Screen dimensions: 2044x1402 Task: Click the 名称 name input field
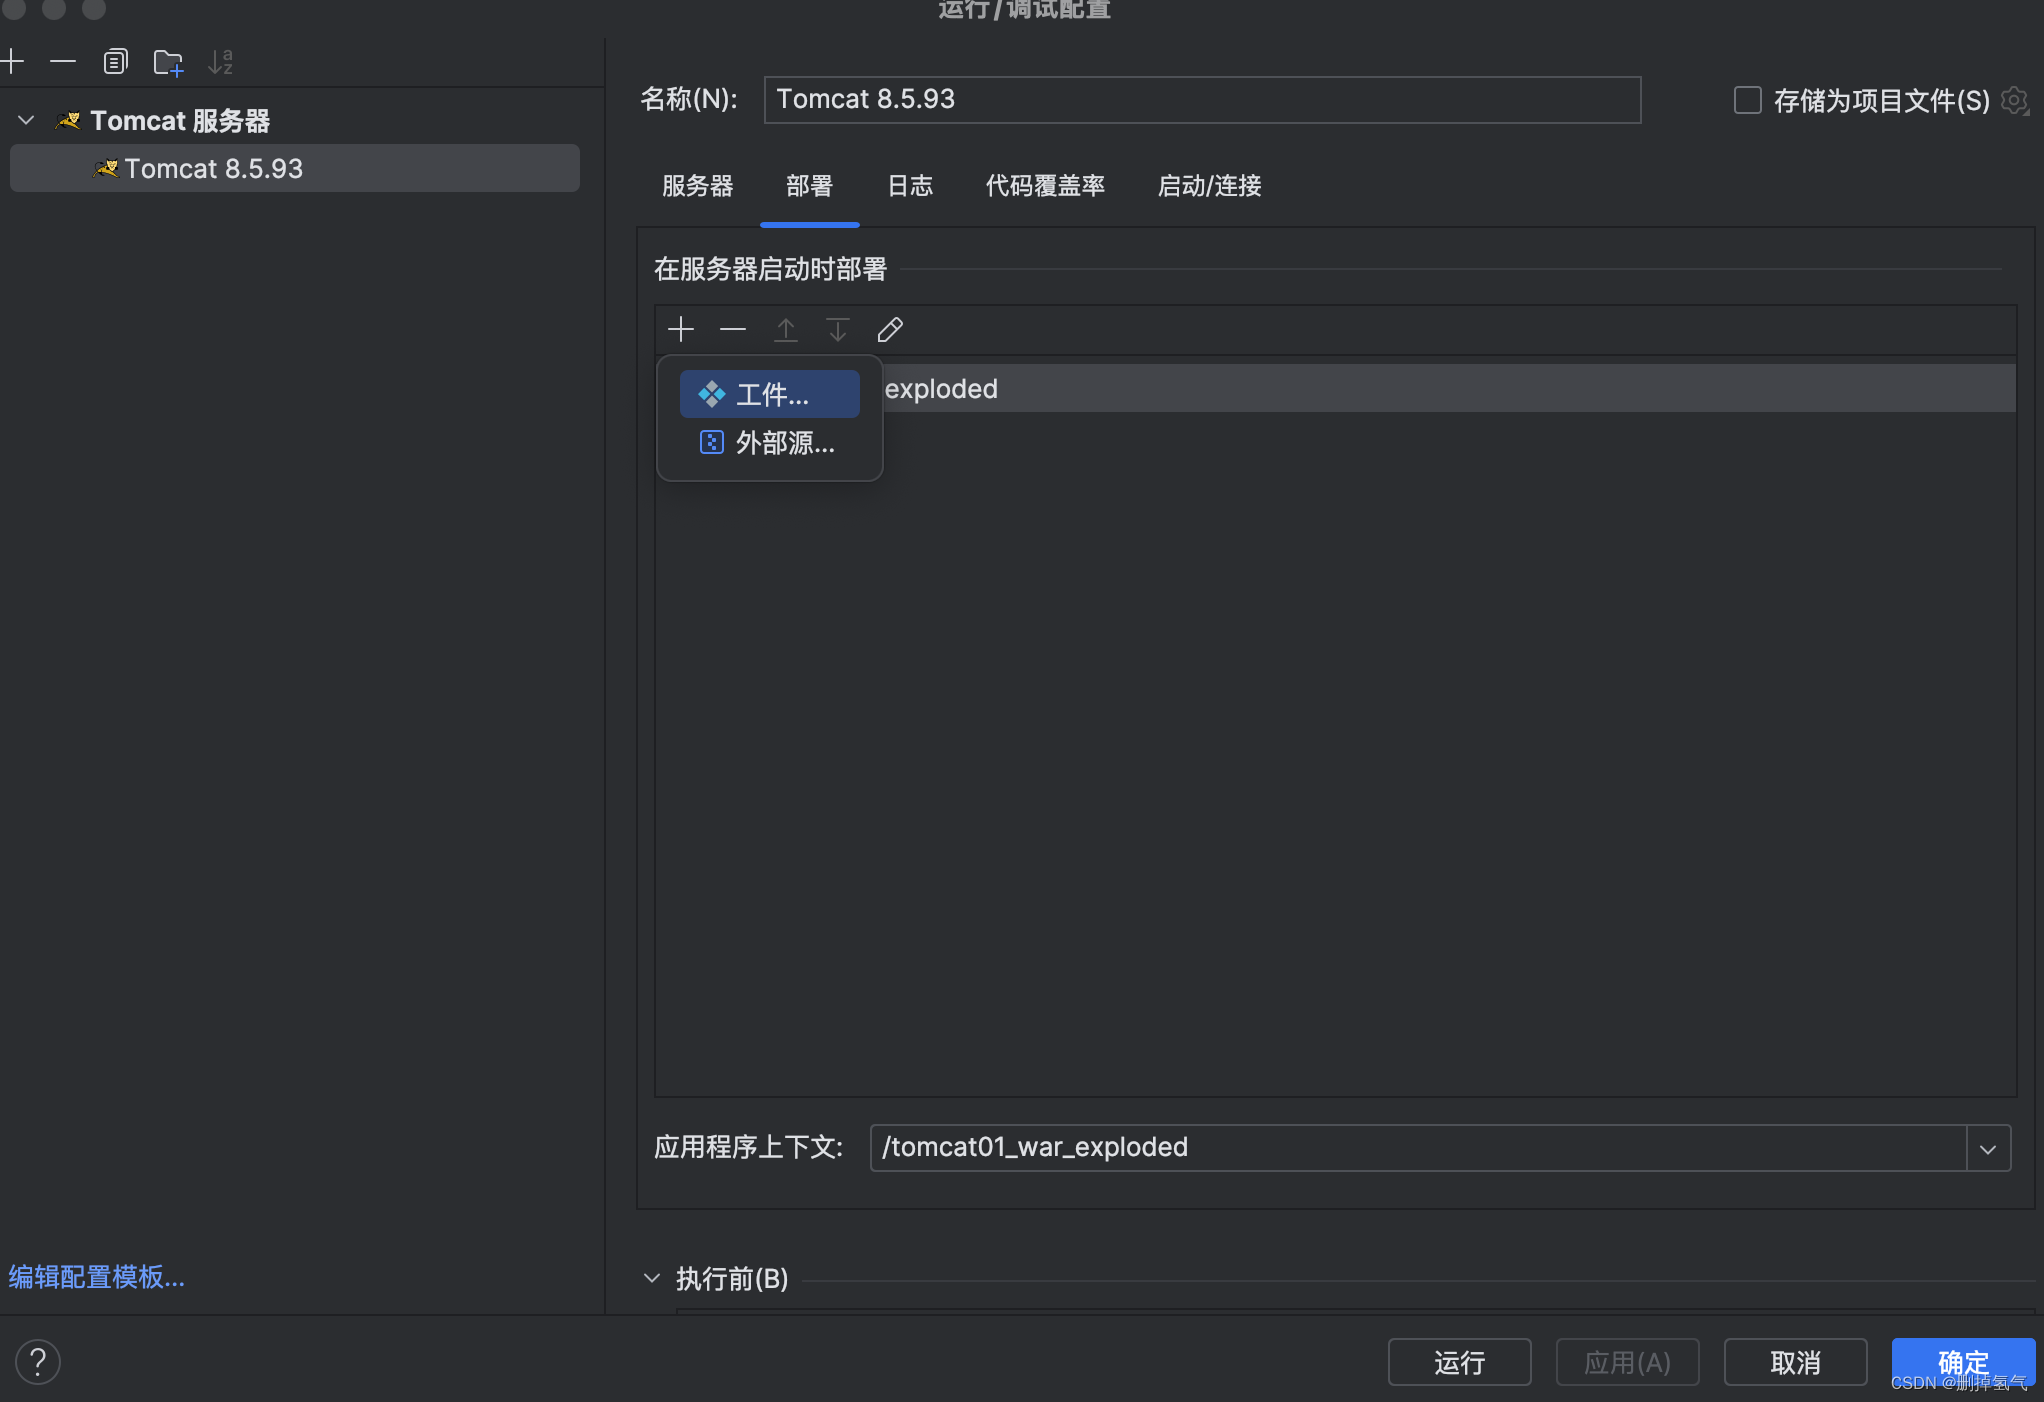[1202, 100]
